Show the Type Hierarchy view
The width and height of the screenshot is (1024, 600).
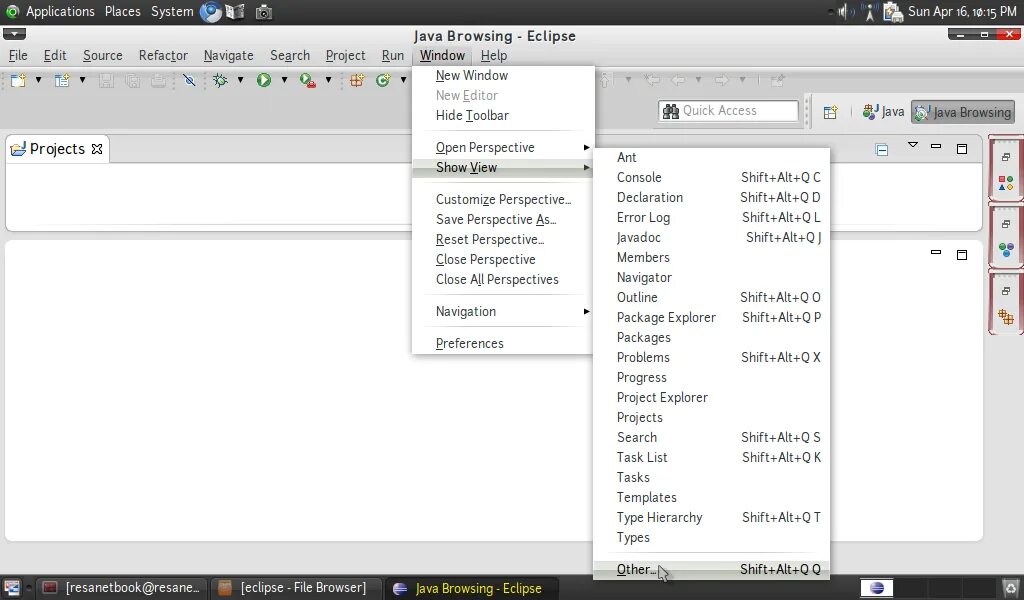click(x=711, y=518)
